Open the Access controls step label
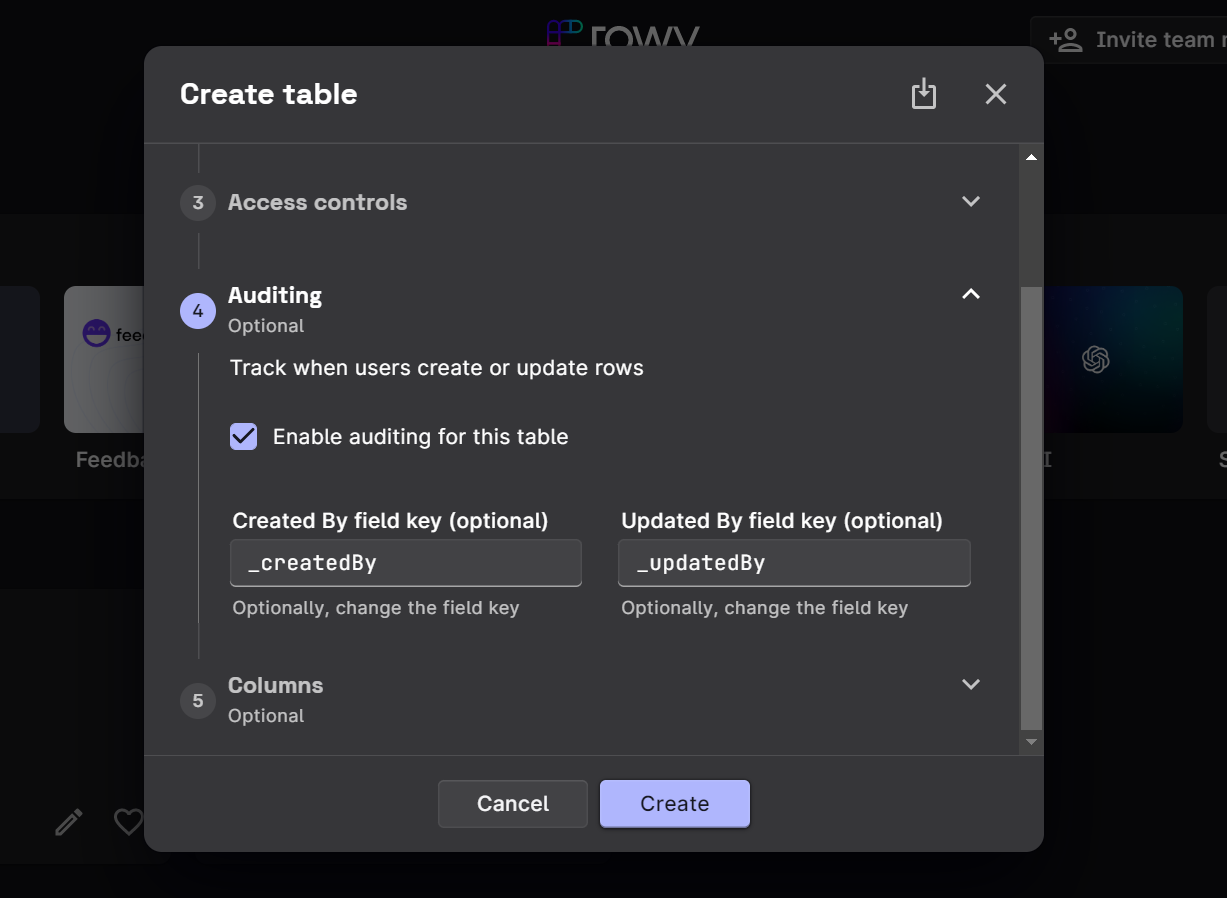Viewport: 1227px width, 898px height. point(317,202)
